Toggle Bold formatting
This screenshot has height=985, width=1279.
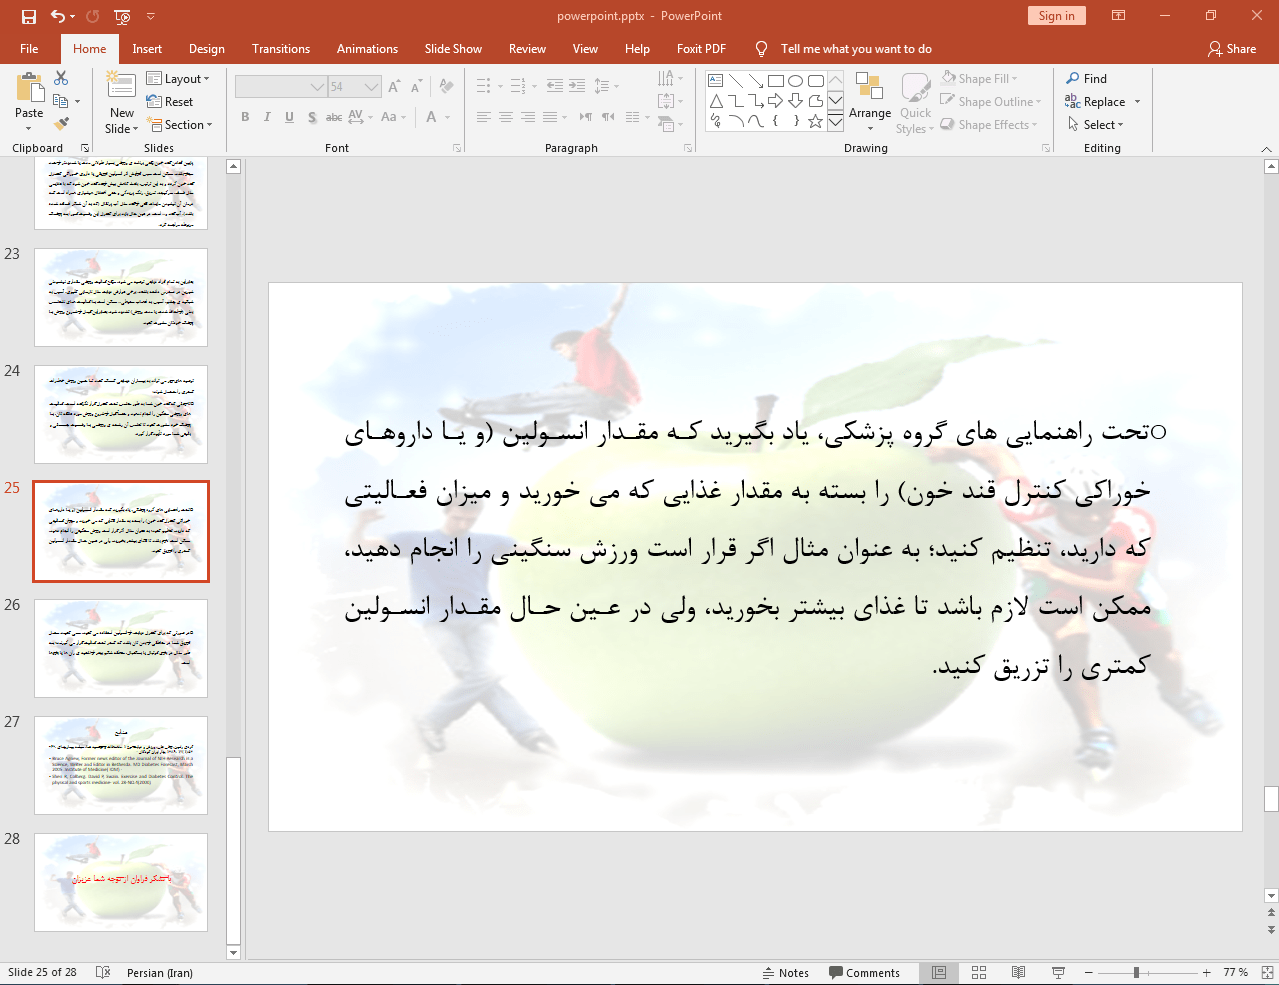(245, 117)
